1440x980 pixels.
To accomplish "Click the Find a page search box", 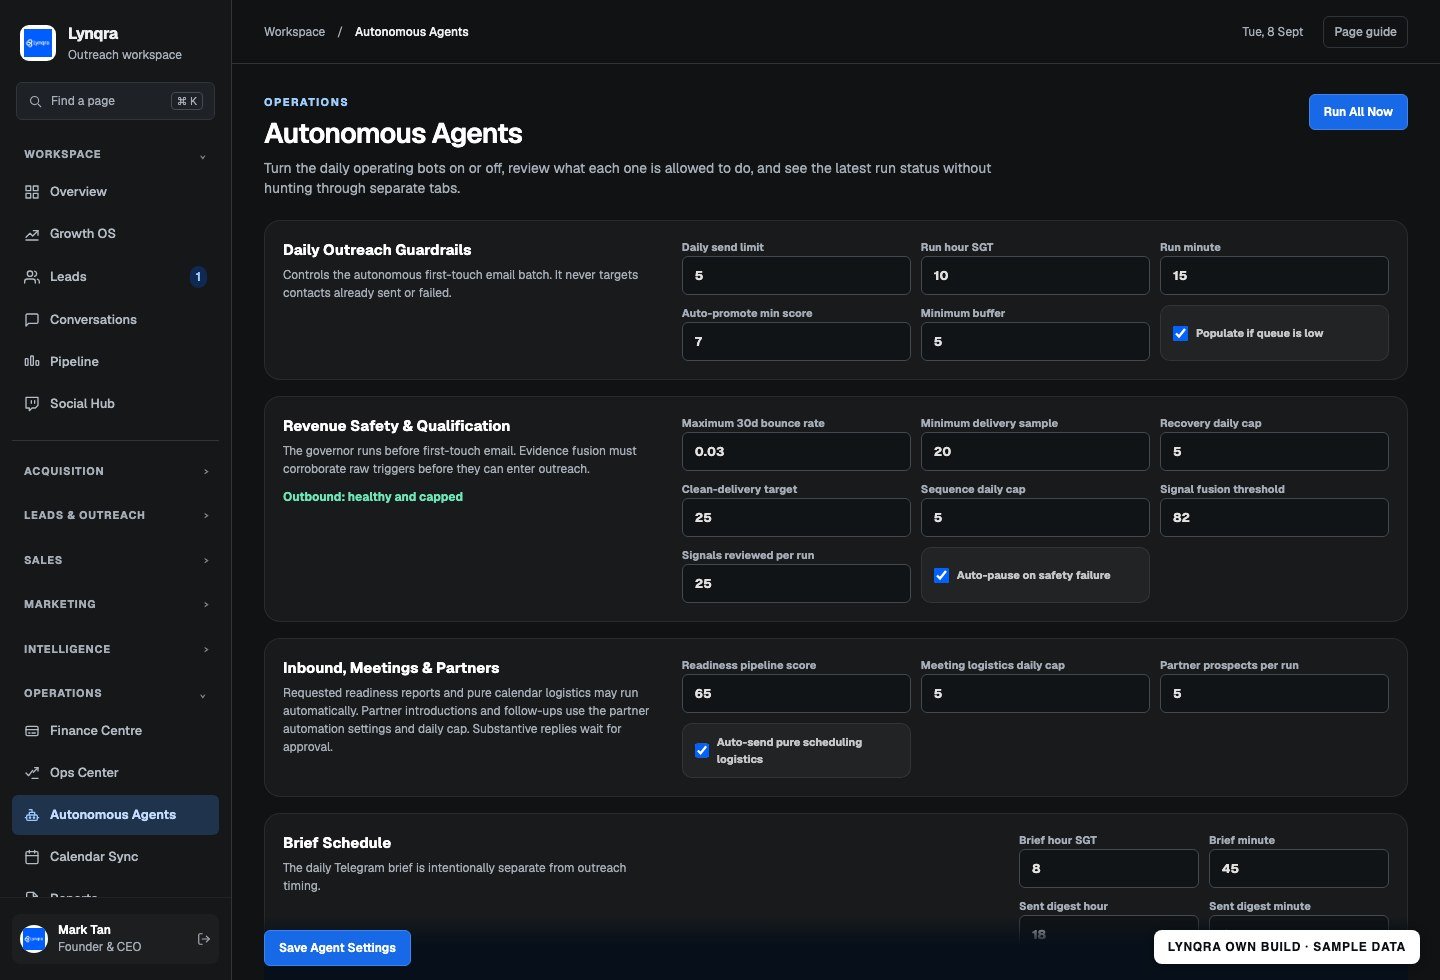I will 115,101.
